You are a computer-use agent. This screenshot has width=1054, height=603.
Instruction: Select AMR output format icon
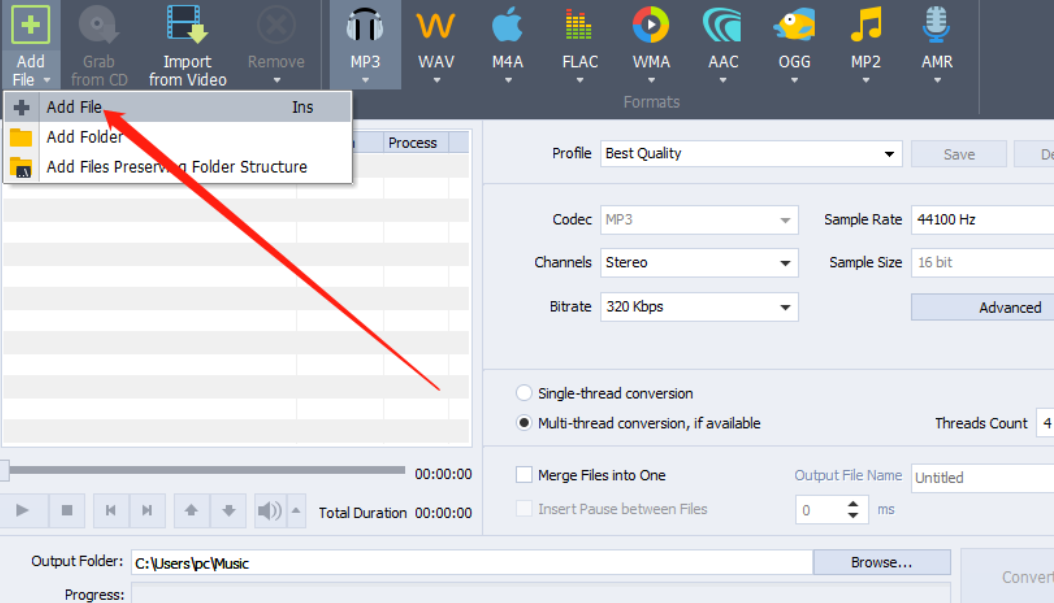click(x=936, y=26)
